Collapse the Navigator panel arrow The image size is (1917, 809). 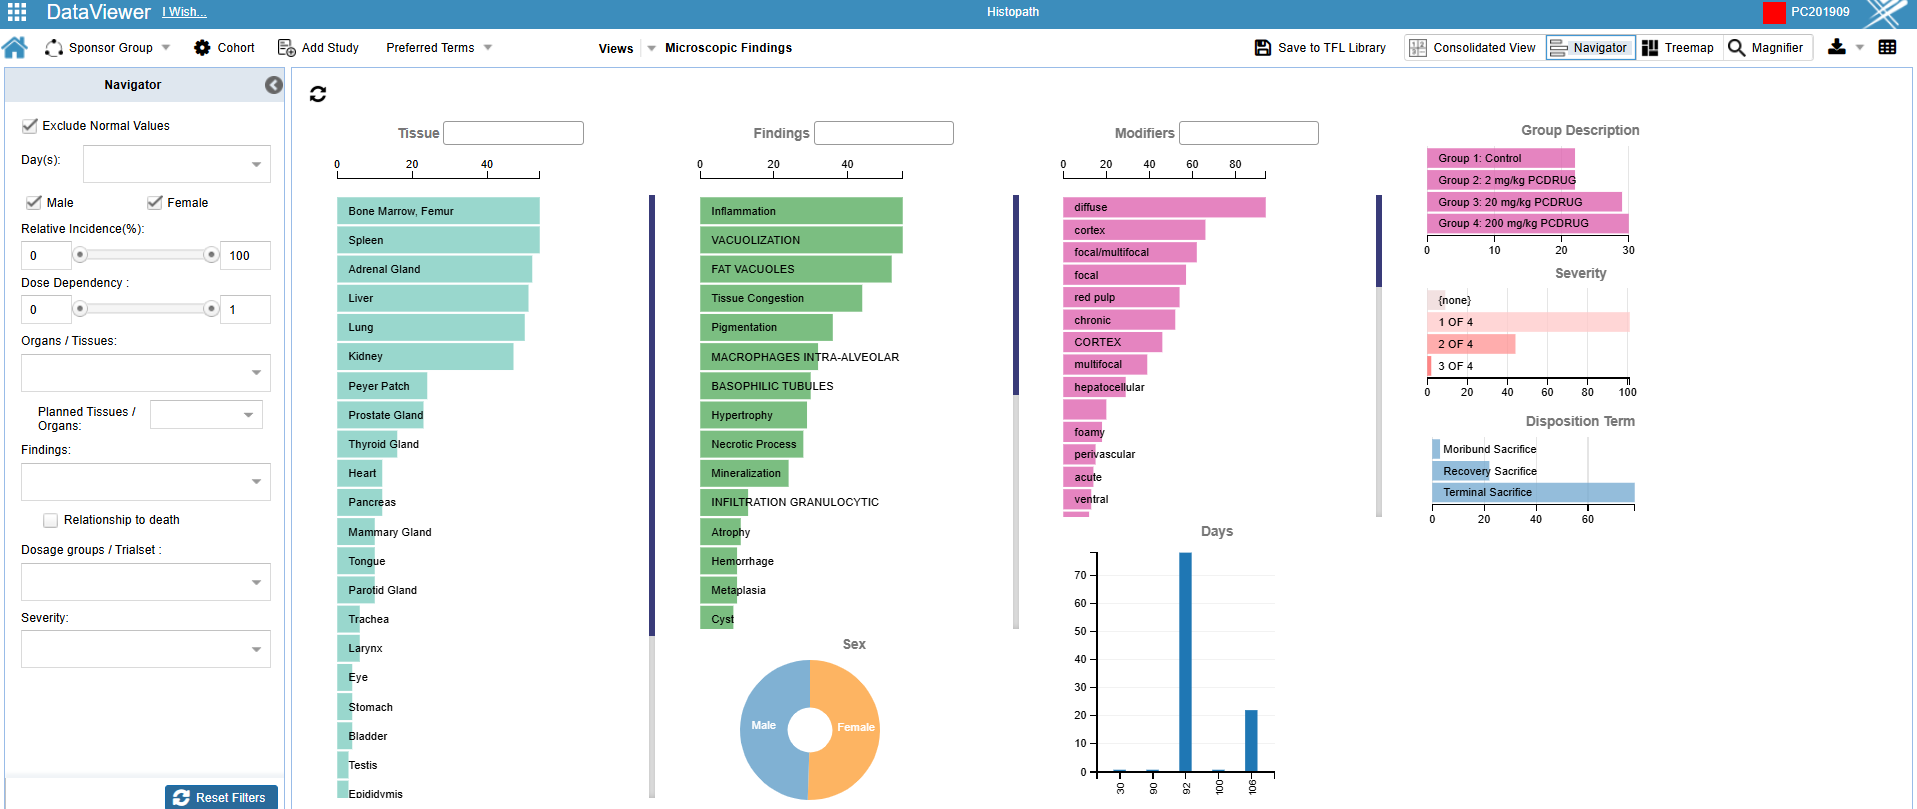pos(273,85)
